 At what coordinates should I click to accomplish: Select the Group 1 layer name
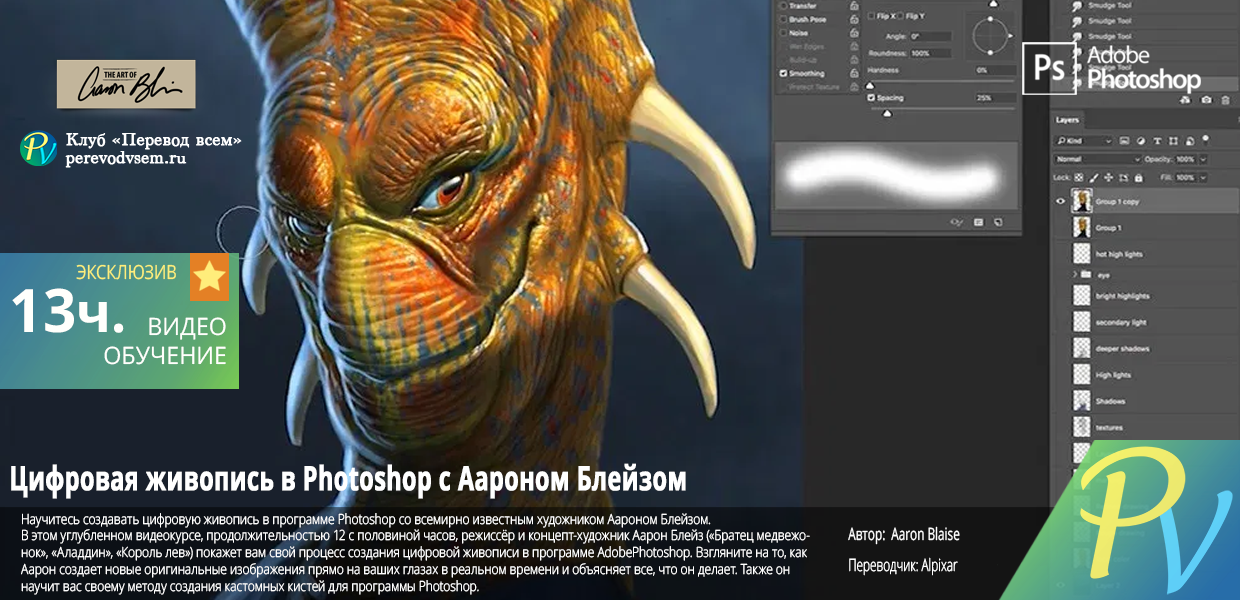point(1108,228)
